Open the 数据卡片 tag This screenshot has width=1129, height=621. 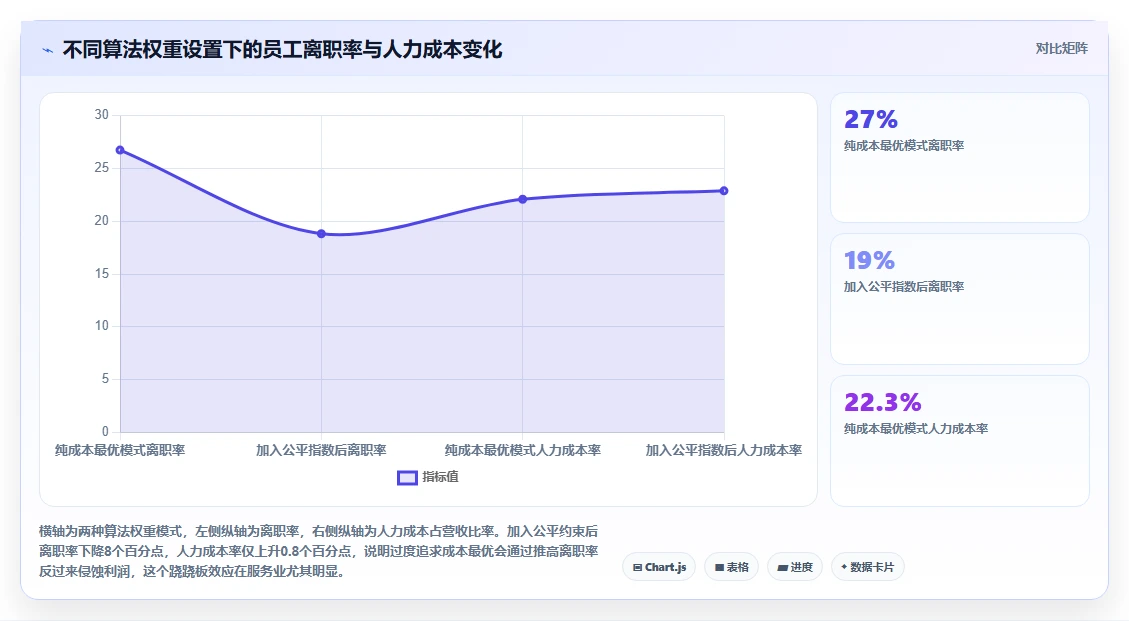[x=867, y=567]
